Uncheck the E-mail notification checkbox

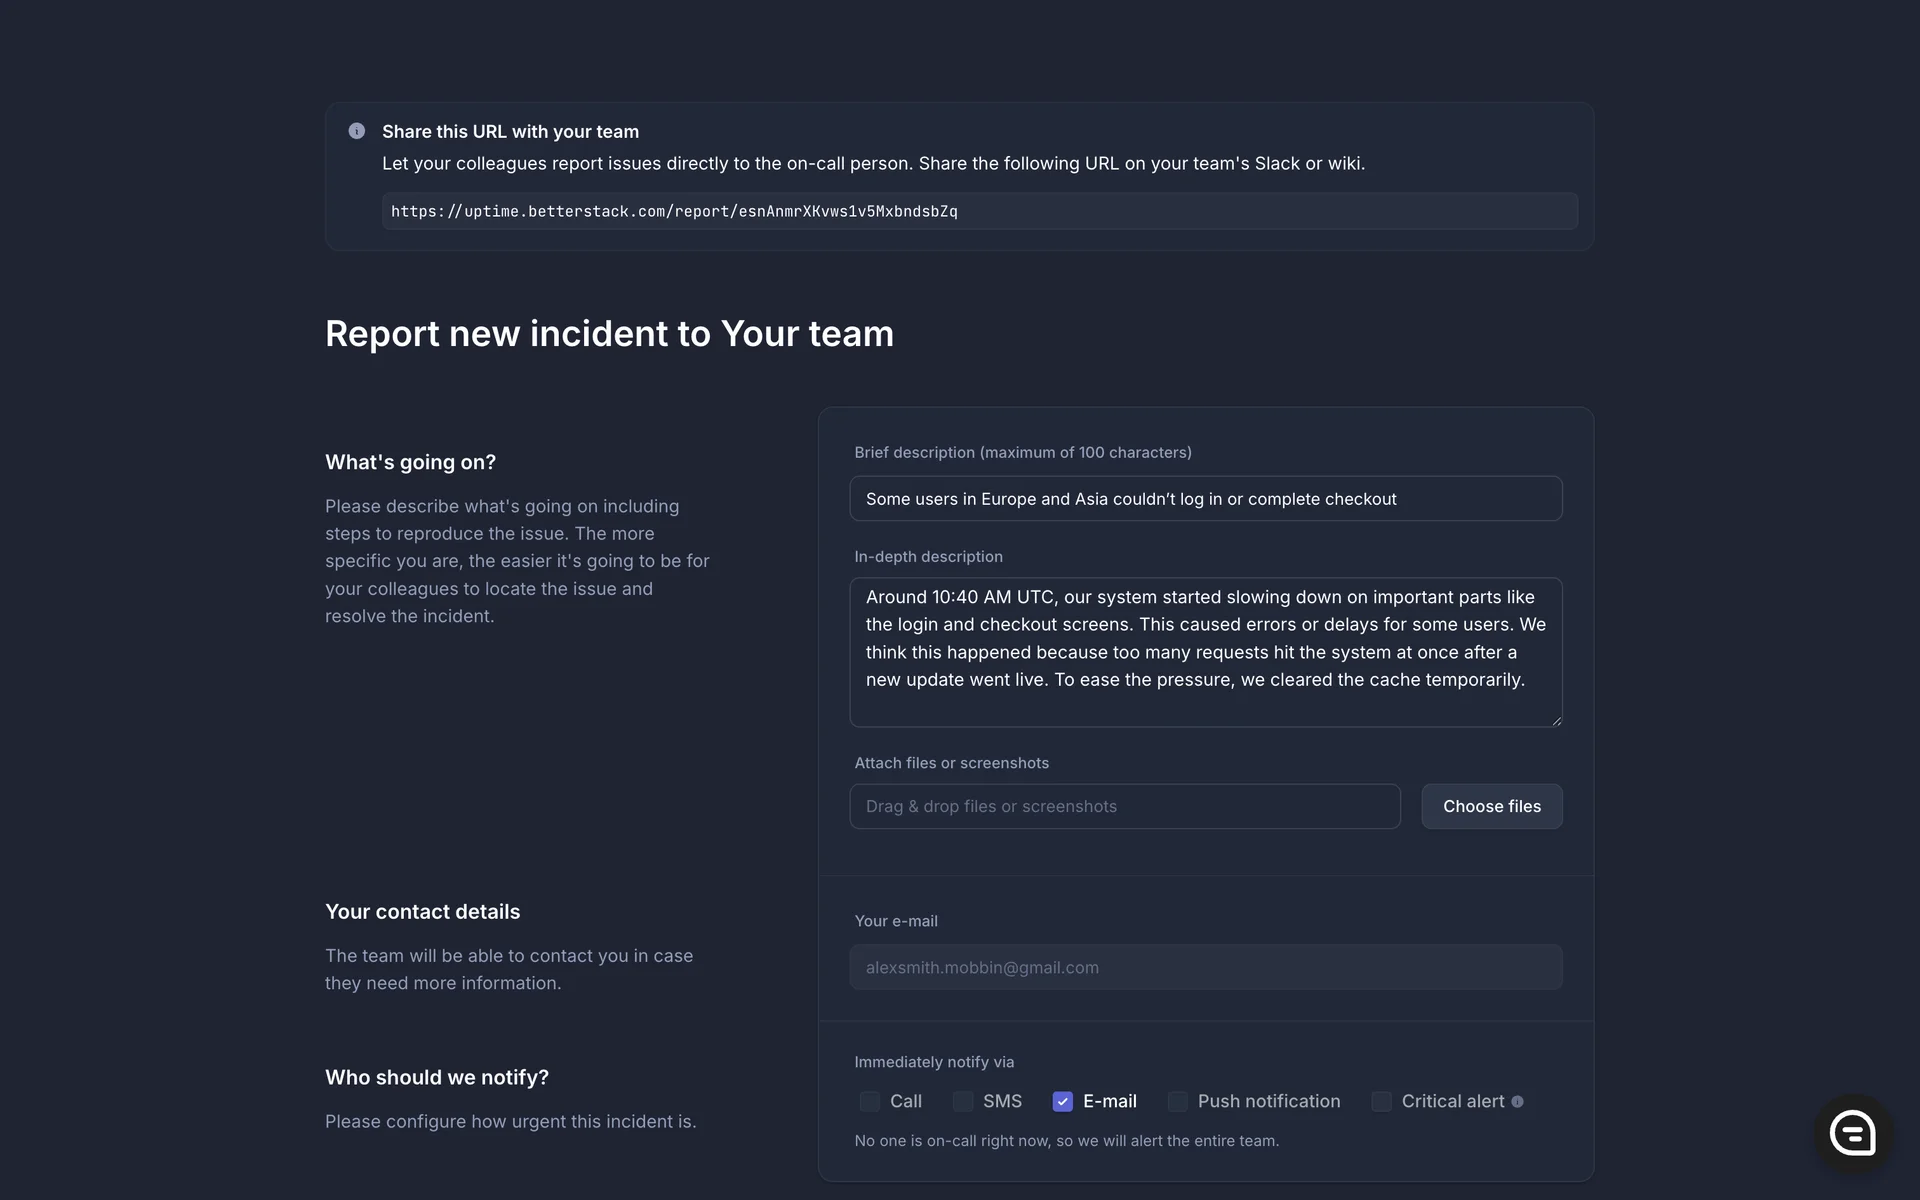click(1062, 1101)
